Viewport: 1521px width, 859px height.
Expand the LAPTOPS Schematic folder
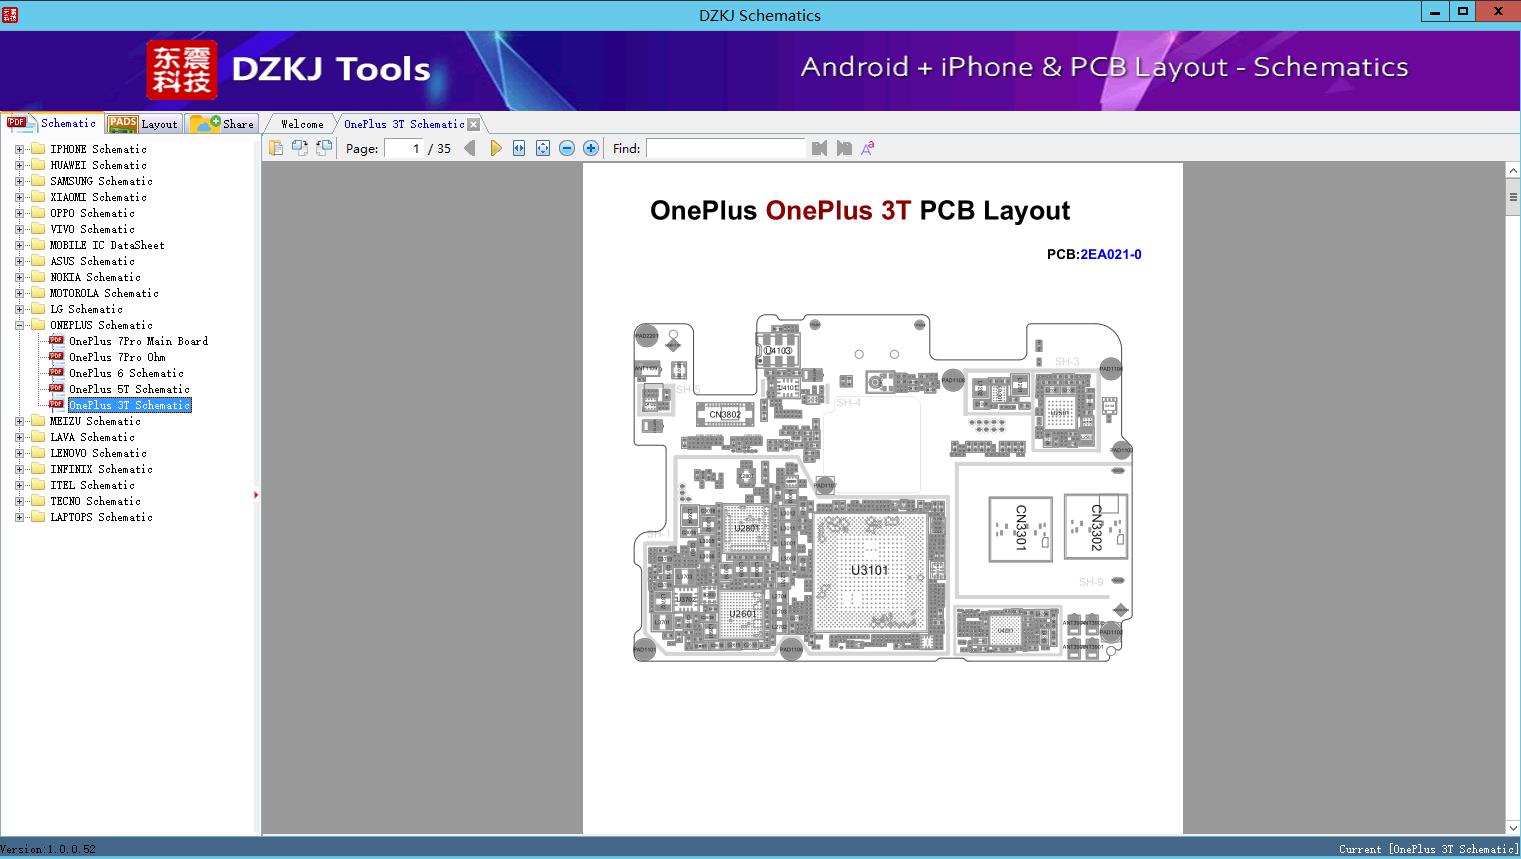19,517
